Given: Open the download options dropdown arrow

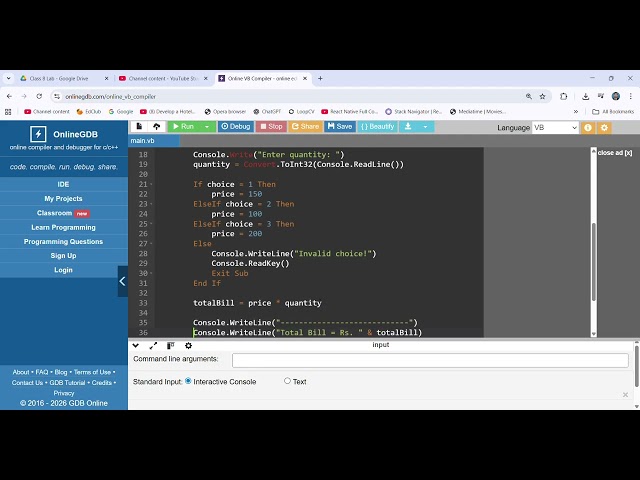Looking at the screenshot, I should (x=425, y=127).
